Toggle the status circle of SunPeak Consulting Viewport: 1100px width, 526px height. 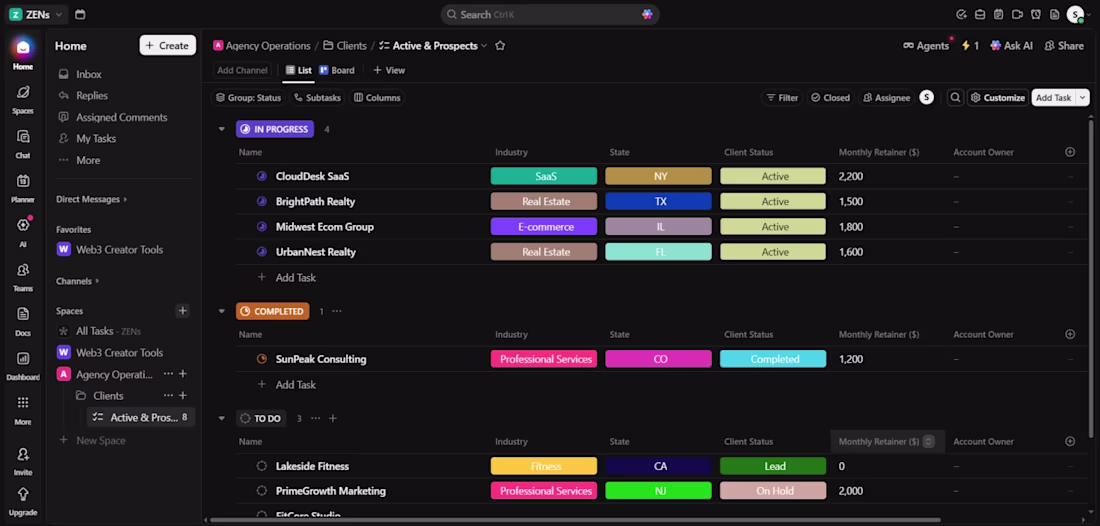[x=262, y=359]
